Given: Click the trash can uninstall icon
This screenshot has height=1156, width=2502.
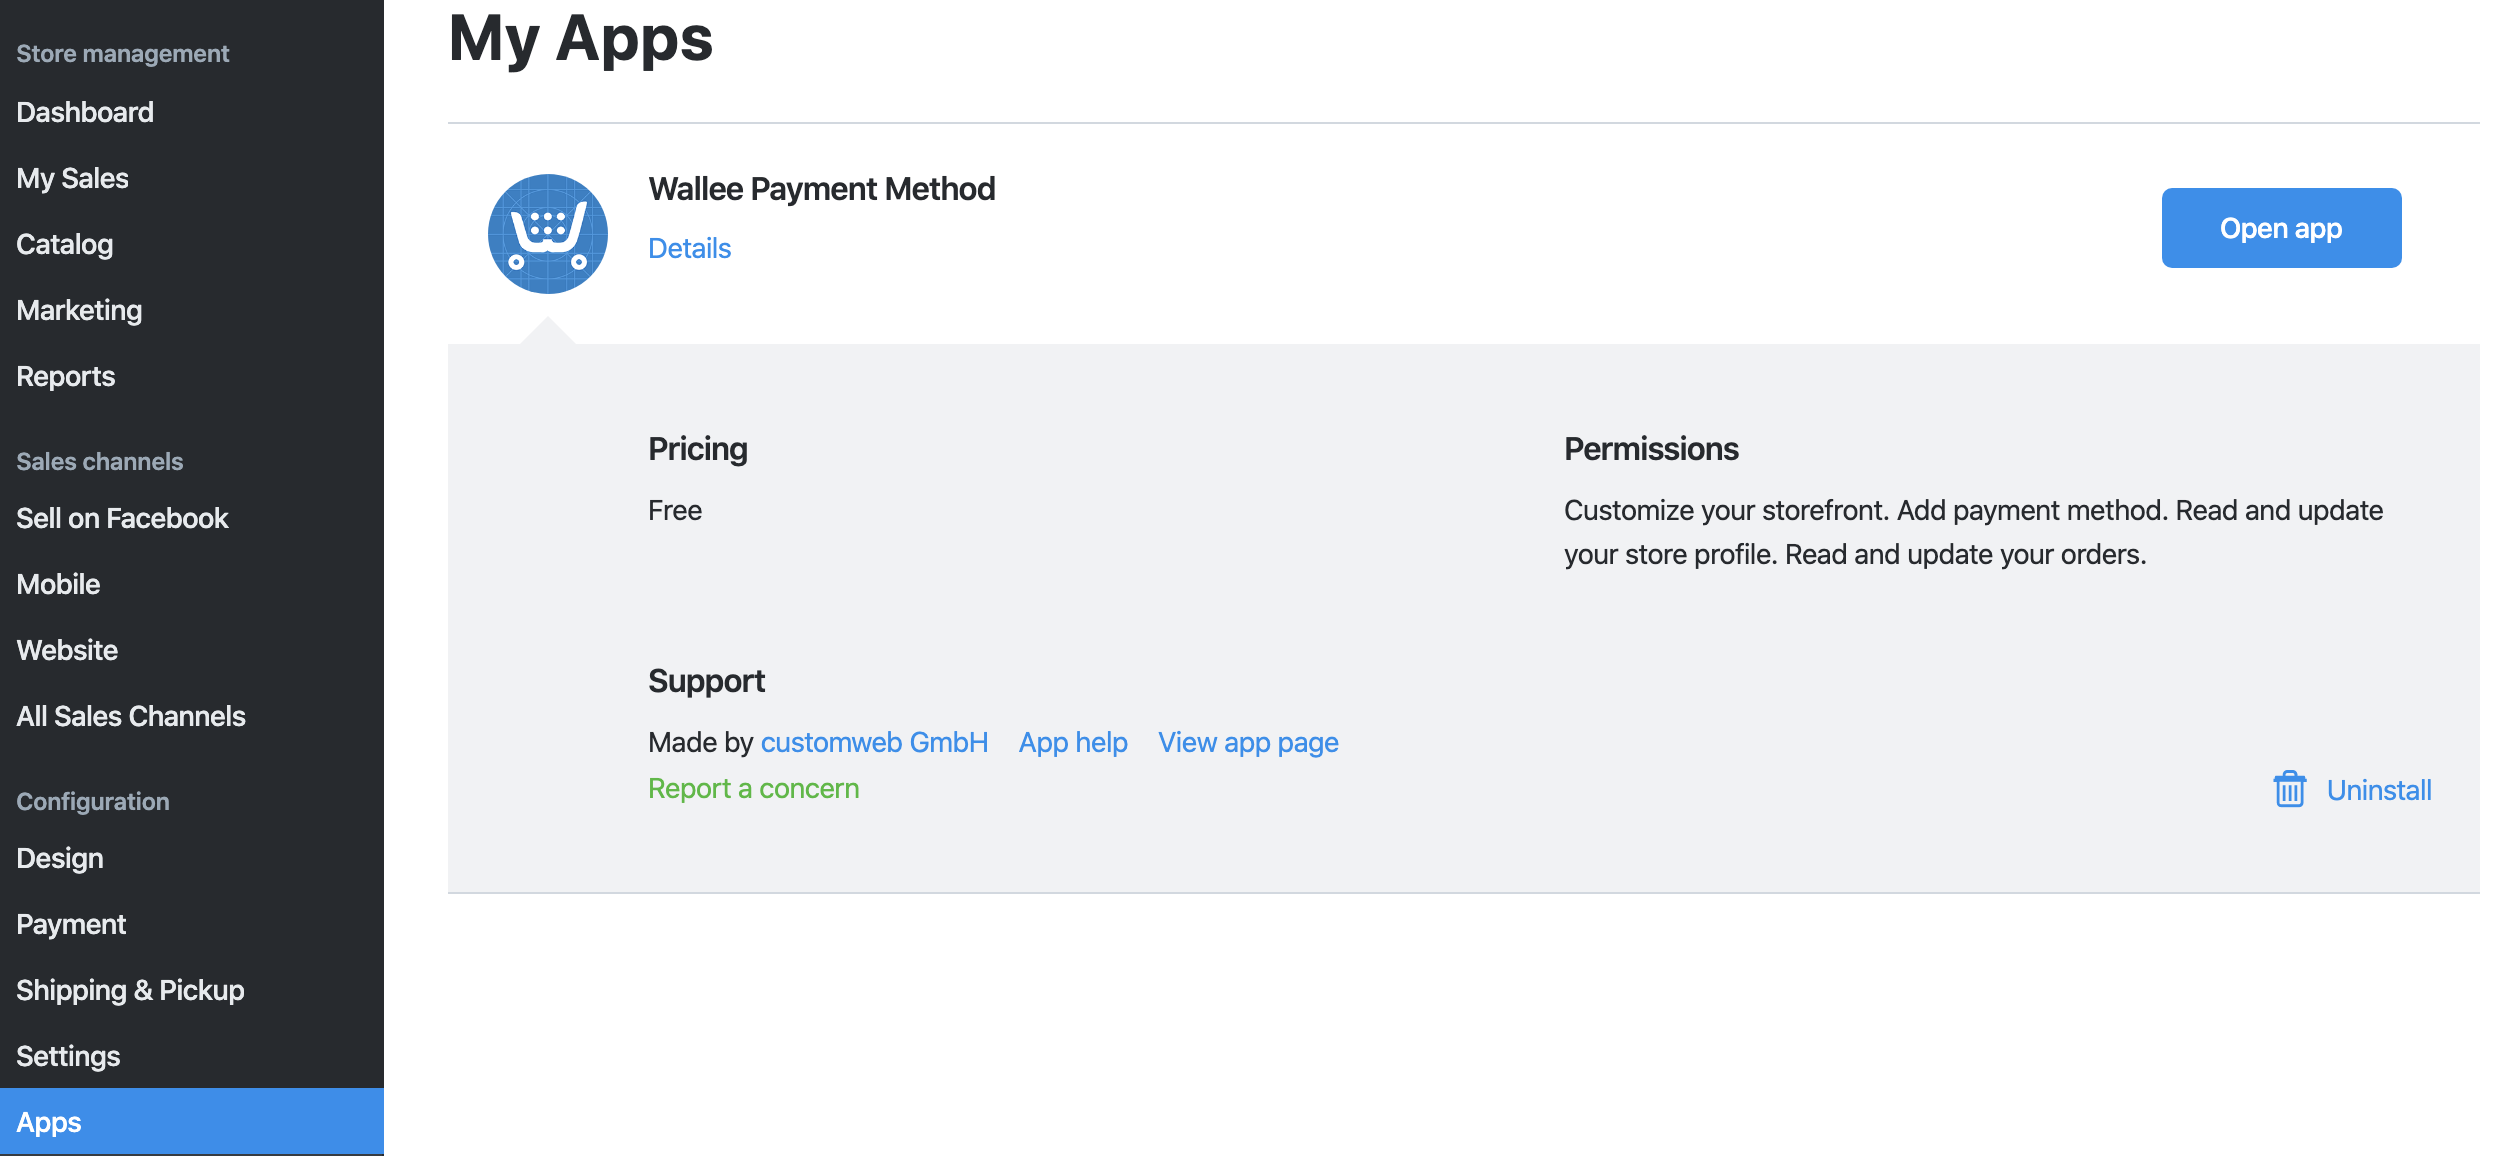Looking at the screenshot, I should (2289, 790).
